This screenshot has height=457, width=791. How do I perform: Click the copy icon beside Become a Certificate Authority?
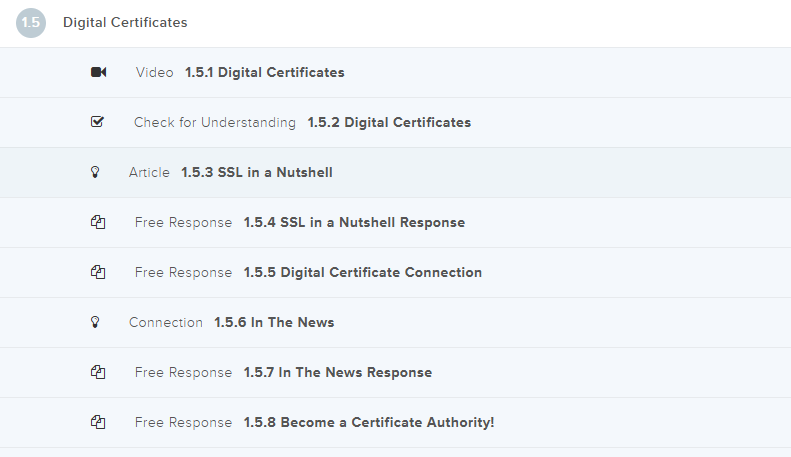click(x=98, y=422)
